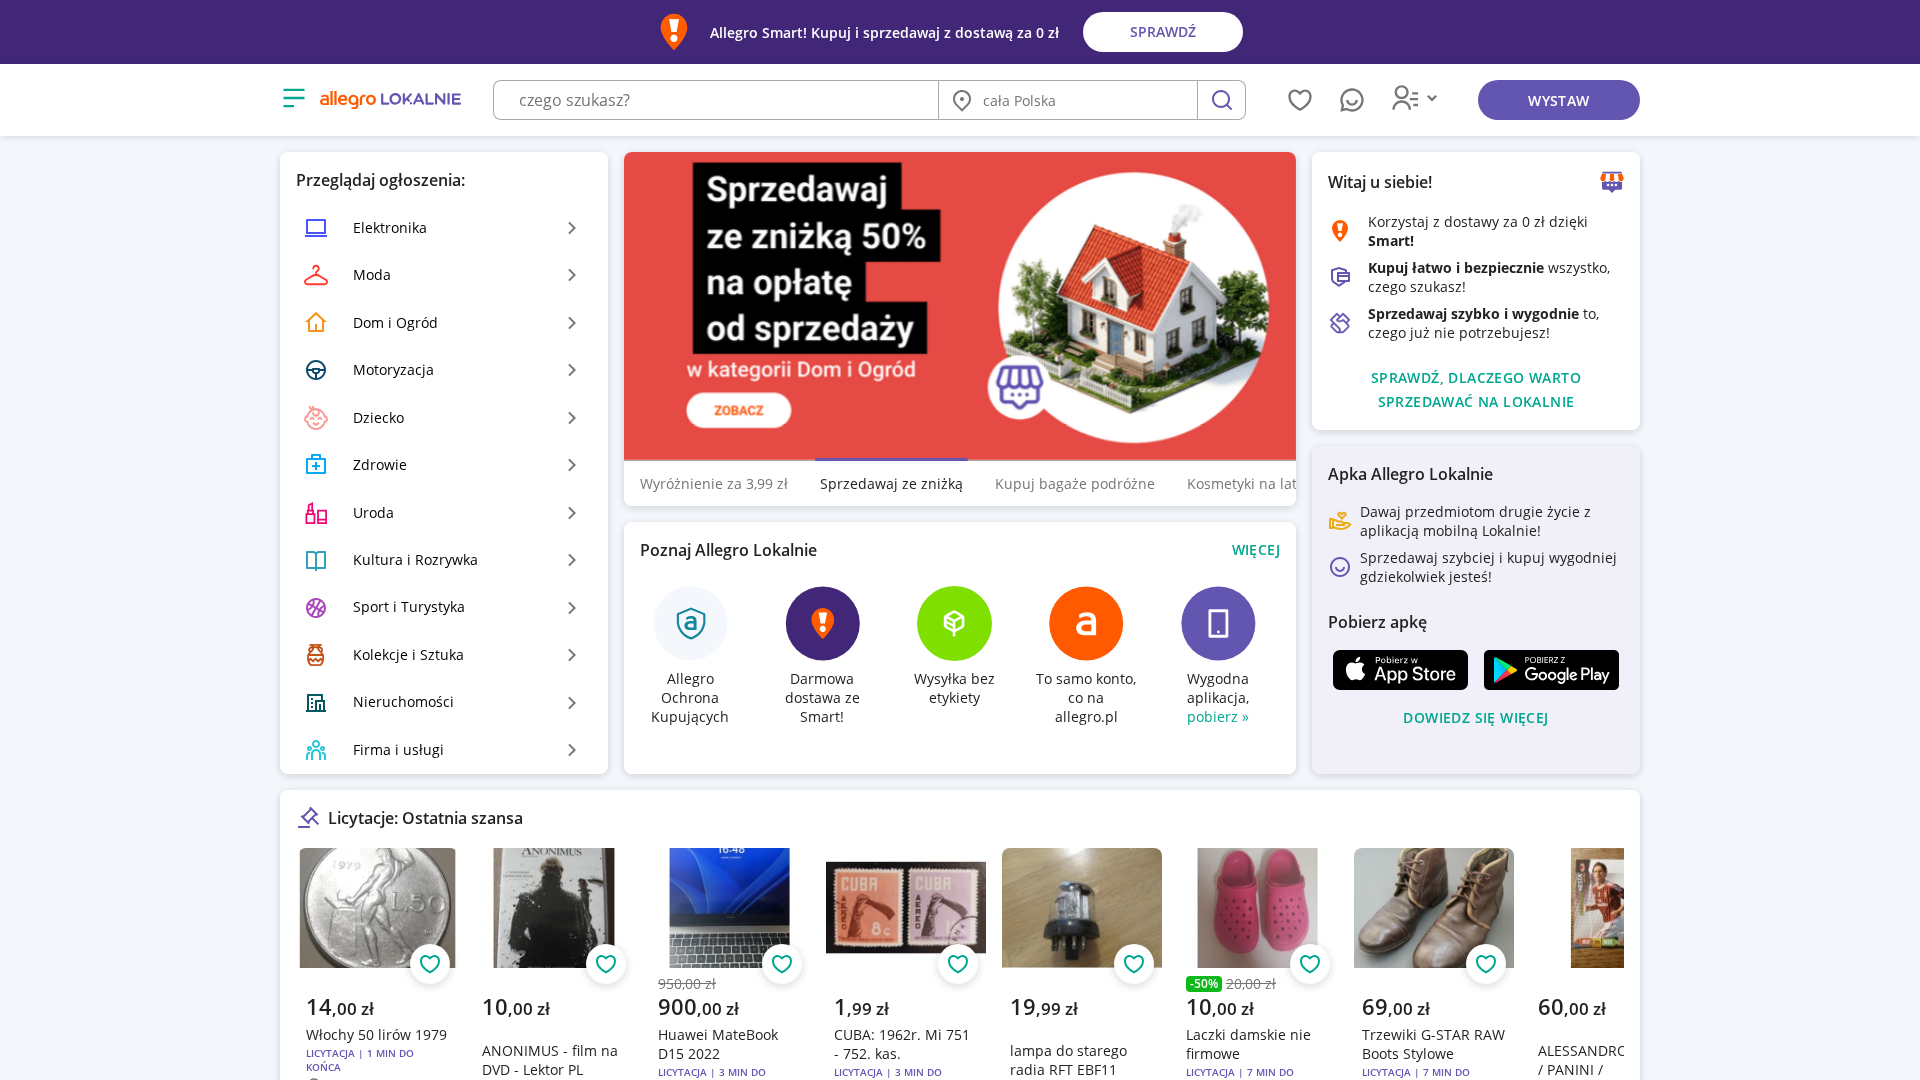
Task: Open the hamburger categories menu icon
Action: (x=293, y=98)
